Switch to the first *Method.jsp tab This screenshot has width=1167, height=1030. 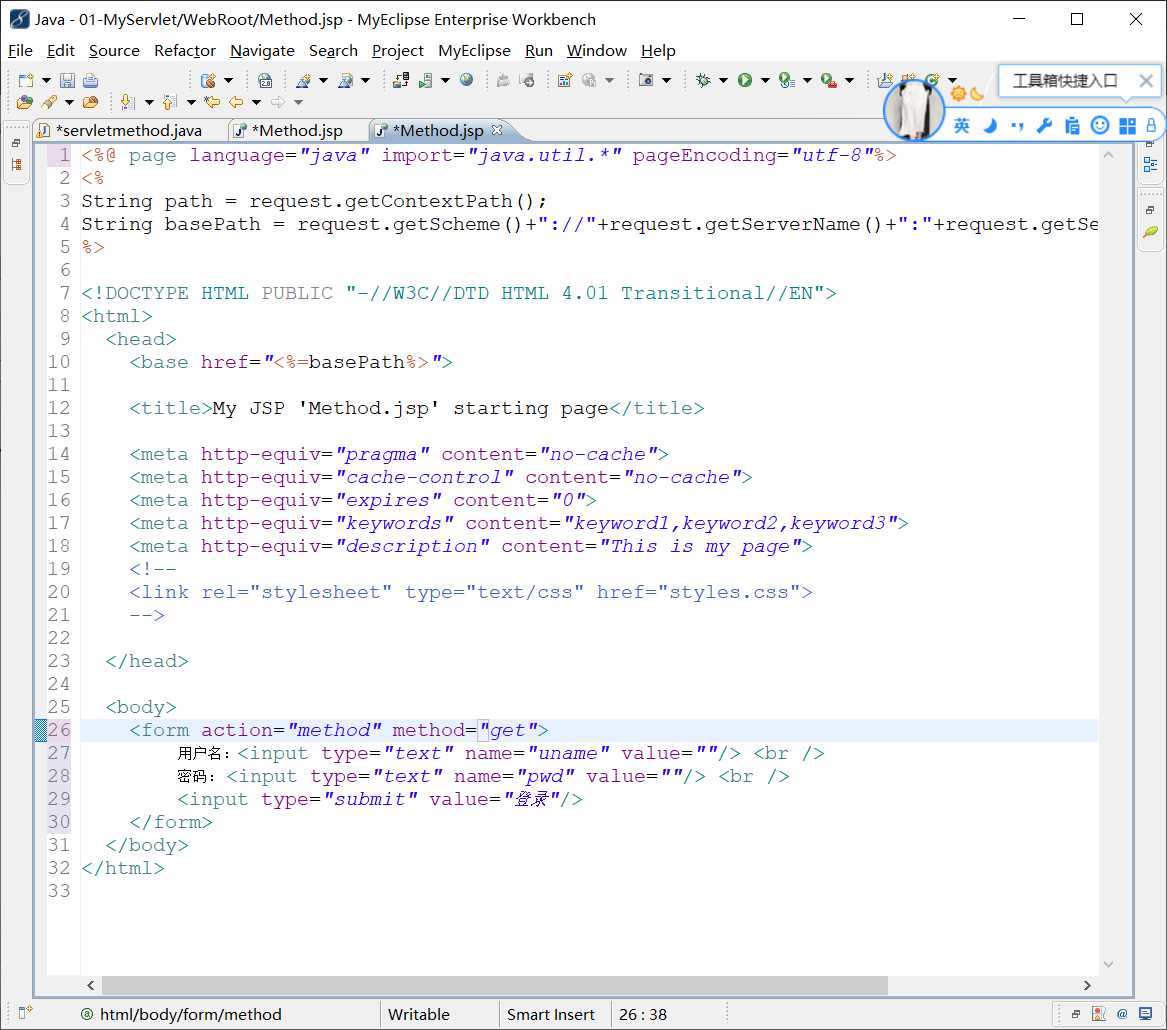click(x=288, y=130)
